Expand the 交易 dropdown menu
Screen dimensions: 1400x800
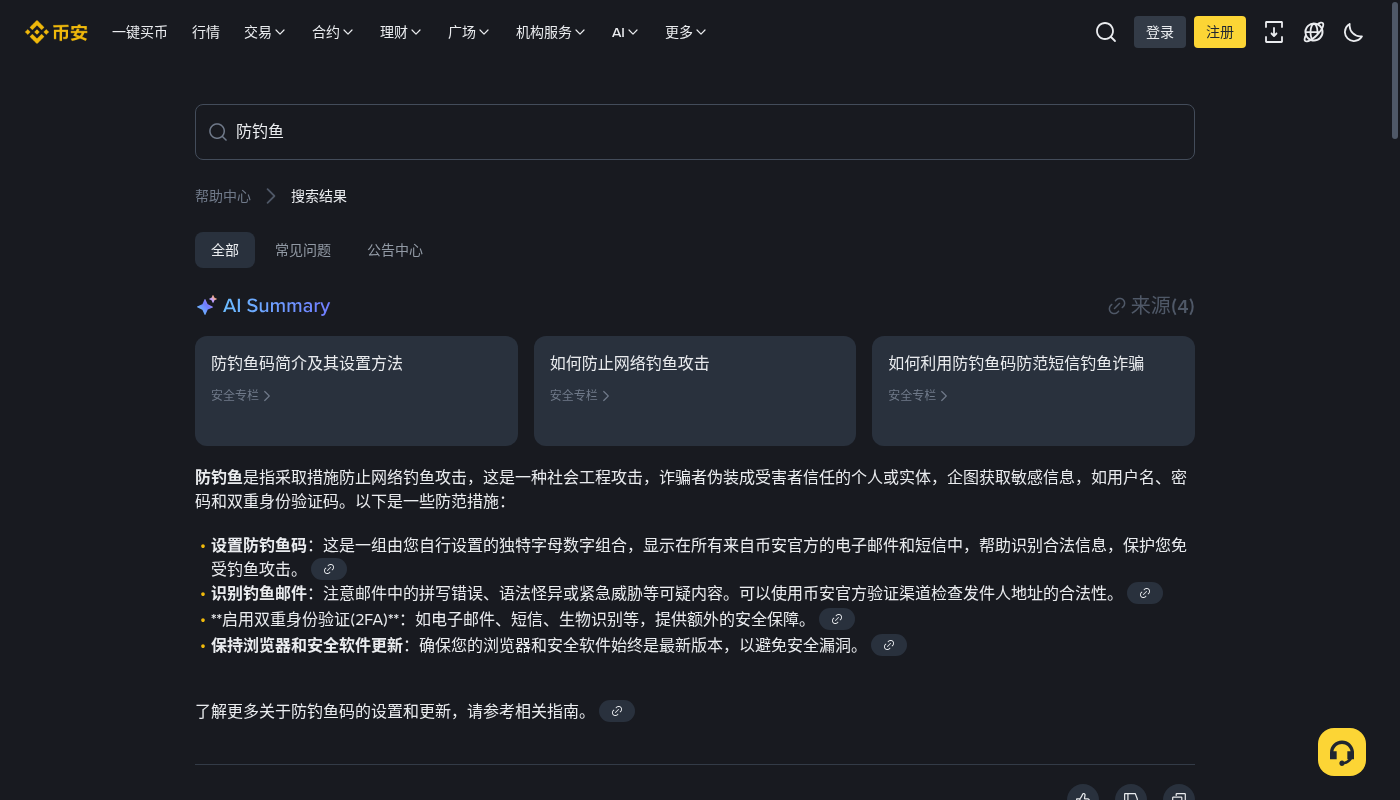265,32
